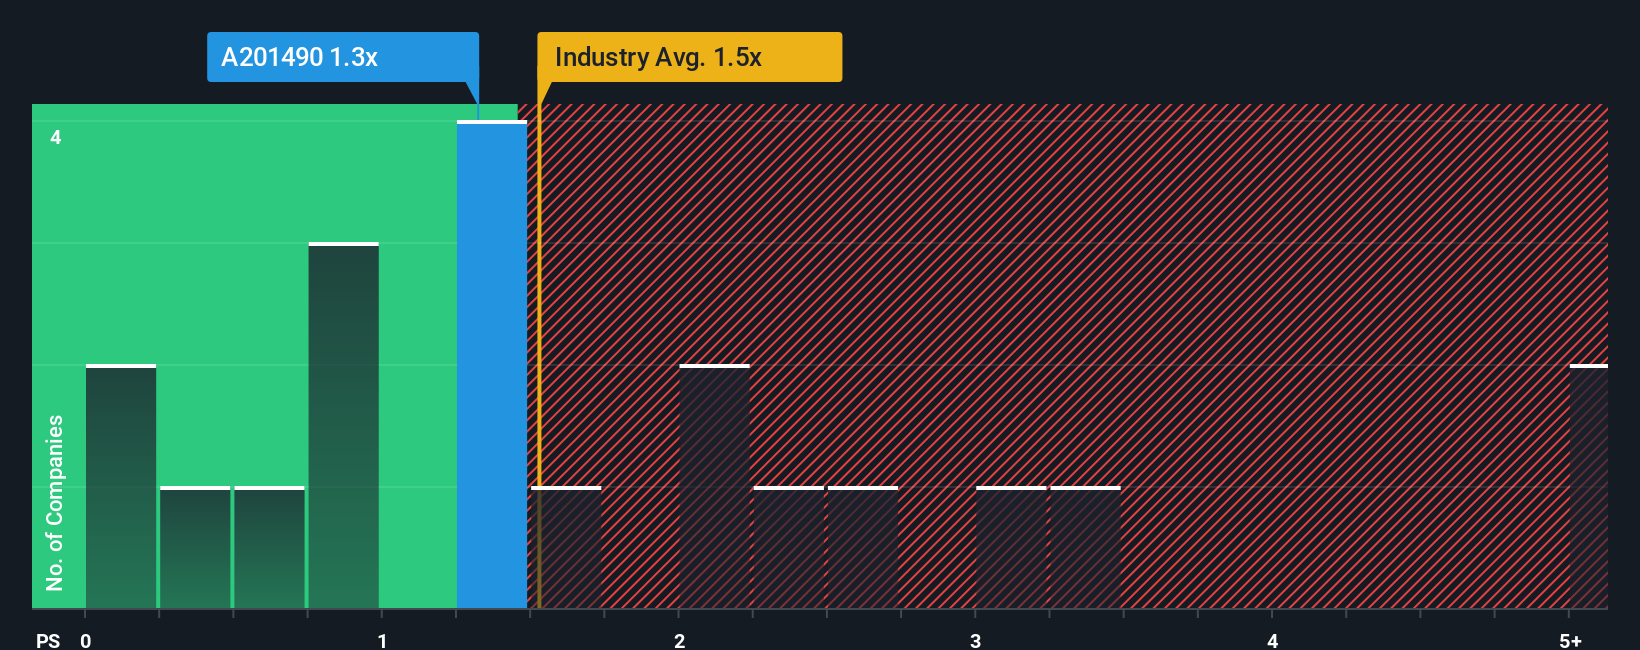Select the tall blue highlighted bar
Screen dimensions: 1640x650
point(492,365)
